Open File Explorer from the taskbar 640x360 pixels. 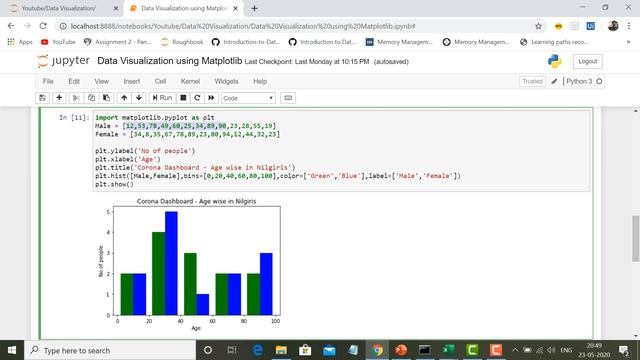point(281,350)
